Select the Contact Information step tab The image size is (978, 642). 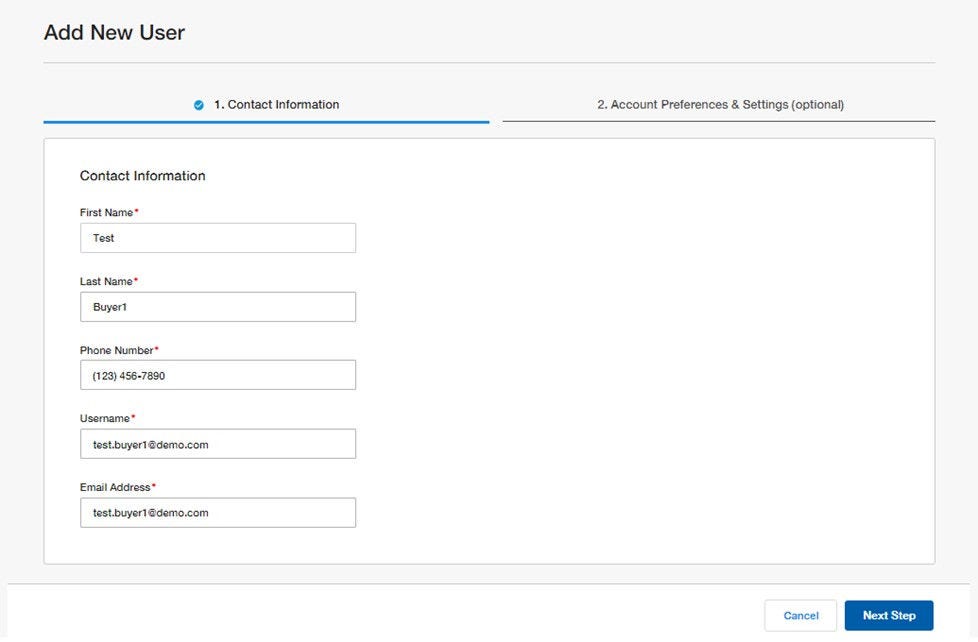pyautogui.click(x=276, y=104)
